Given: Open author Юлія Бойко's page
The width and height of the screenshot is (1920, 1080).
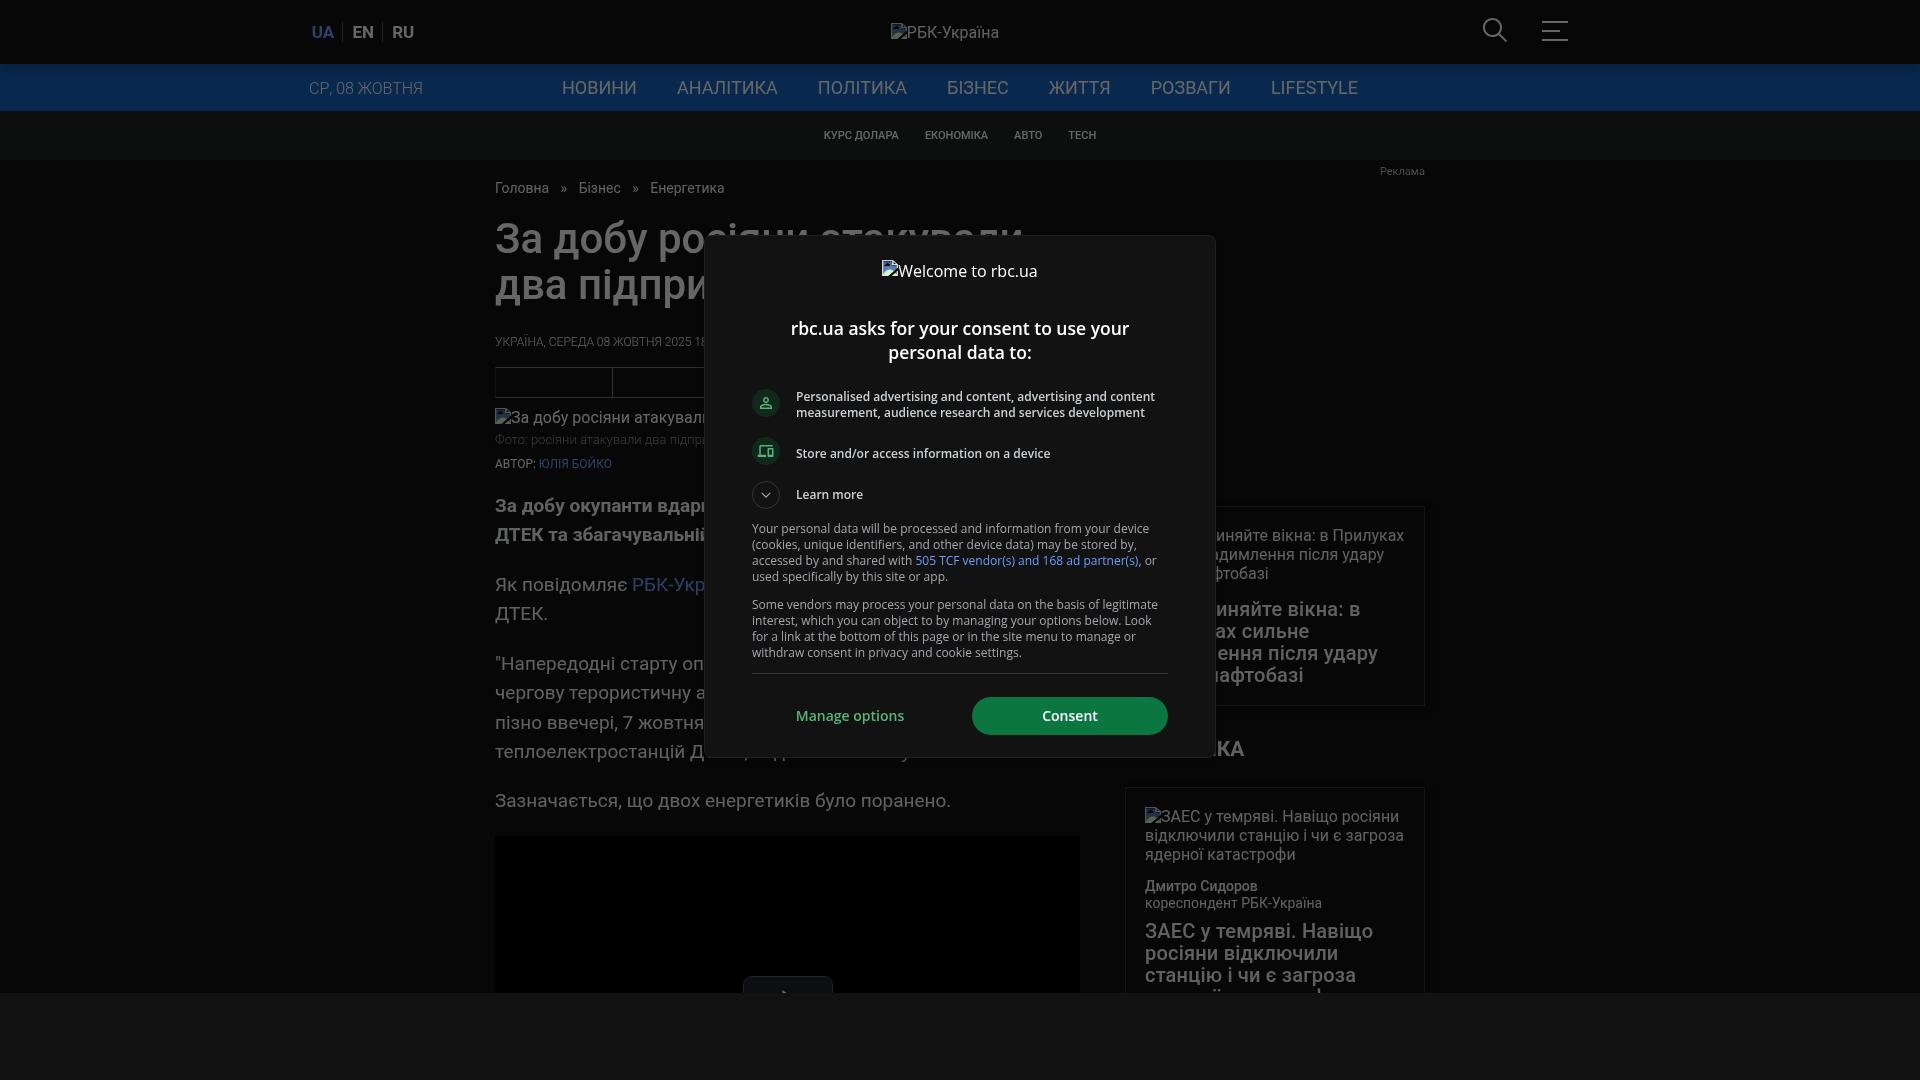Looking at the screenshot, I should [575, 464].
